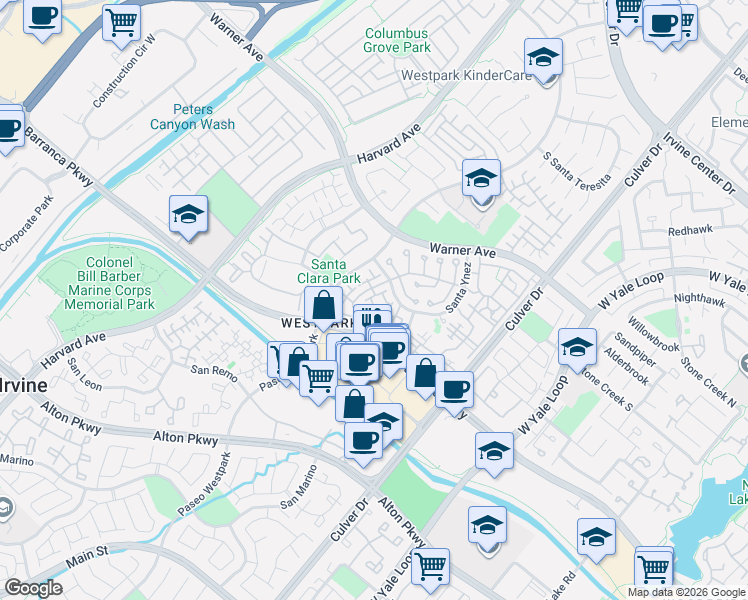The height and width of the screenshot is (600, 748).
Task: Click the San Marino street label
Action: [x=299, y=487]
